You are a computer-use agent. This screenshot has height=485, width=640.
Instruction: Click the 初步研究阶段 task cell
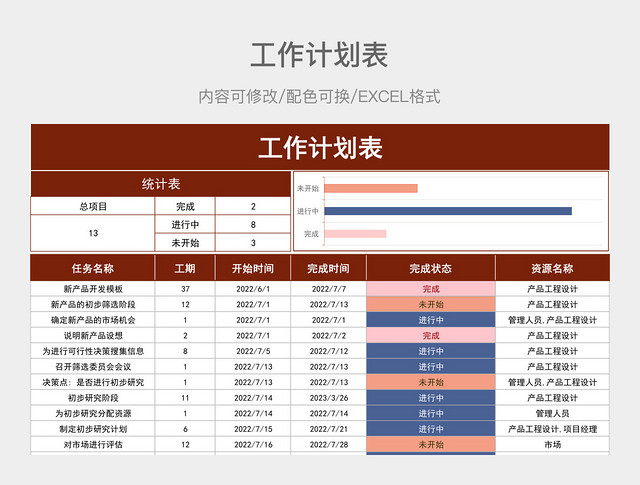point(93,397)
